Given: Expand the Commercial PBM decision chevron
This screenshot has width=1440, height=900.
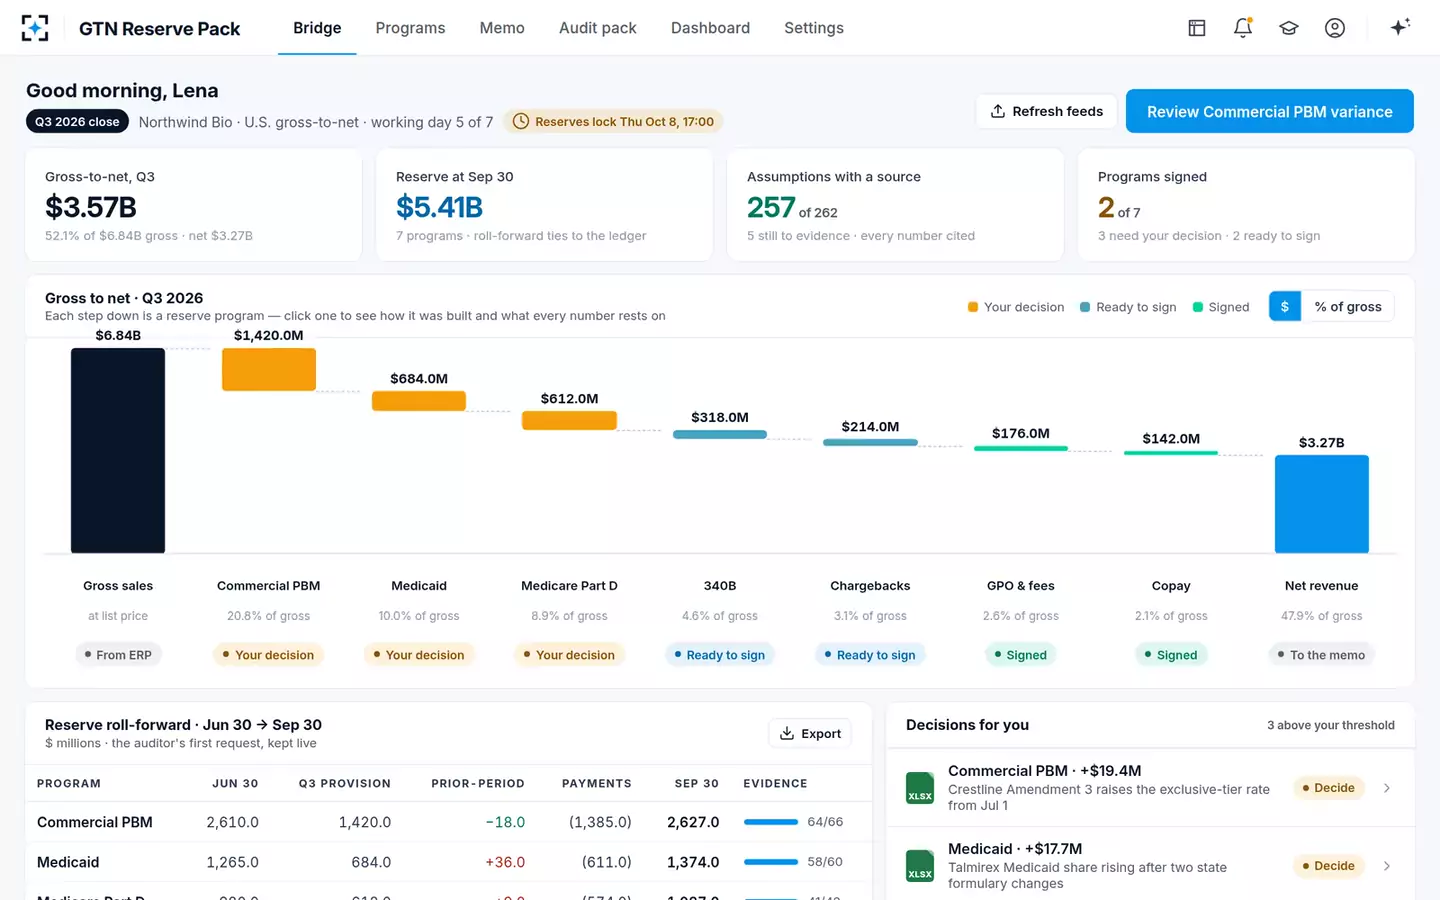Looking at the screenshot, I should pos(1387,788).
